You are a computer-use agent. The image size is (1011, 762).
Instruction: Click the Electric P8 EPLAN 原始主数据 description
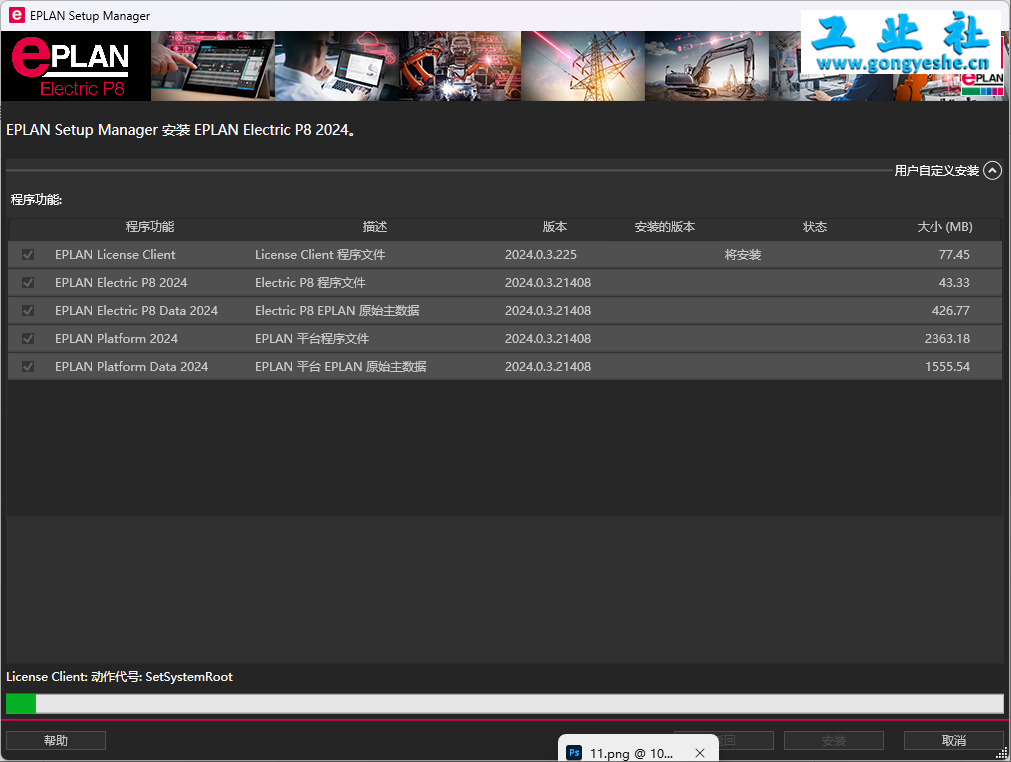(337, 311)
